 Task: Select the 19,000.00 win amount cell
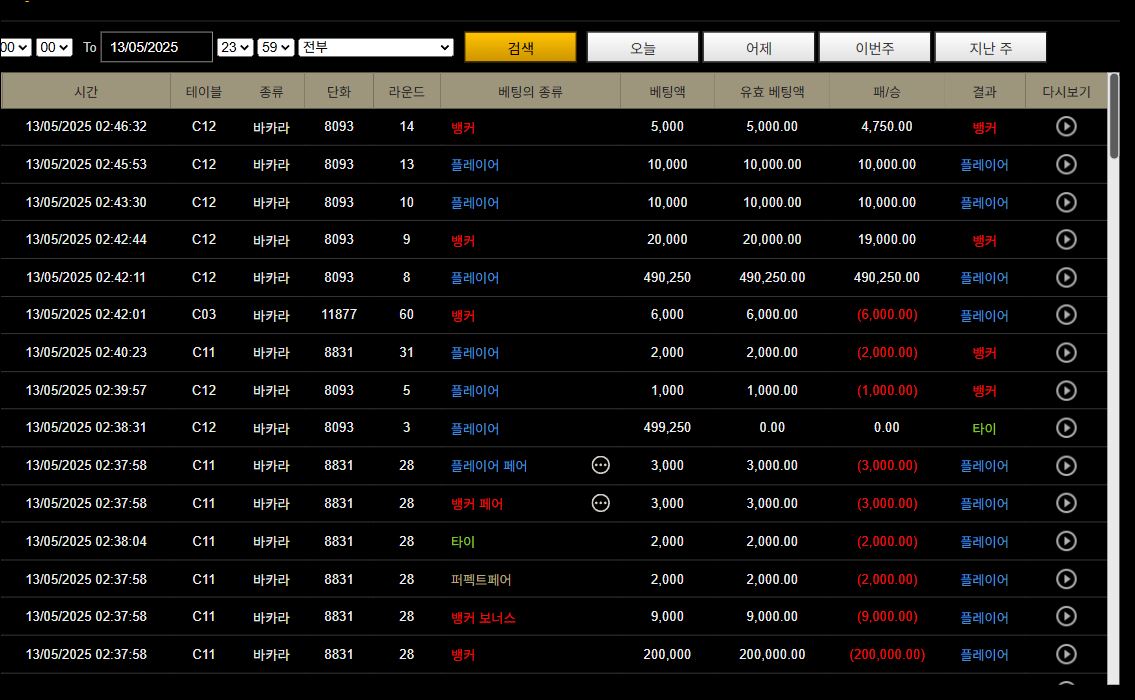(887, 240)
